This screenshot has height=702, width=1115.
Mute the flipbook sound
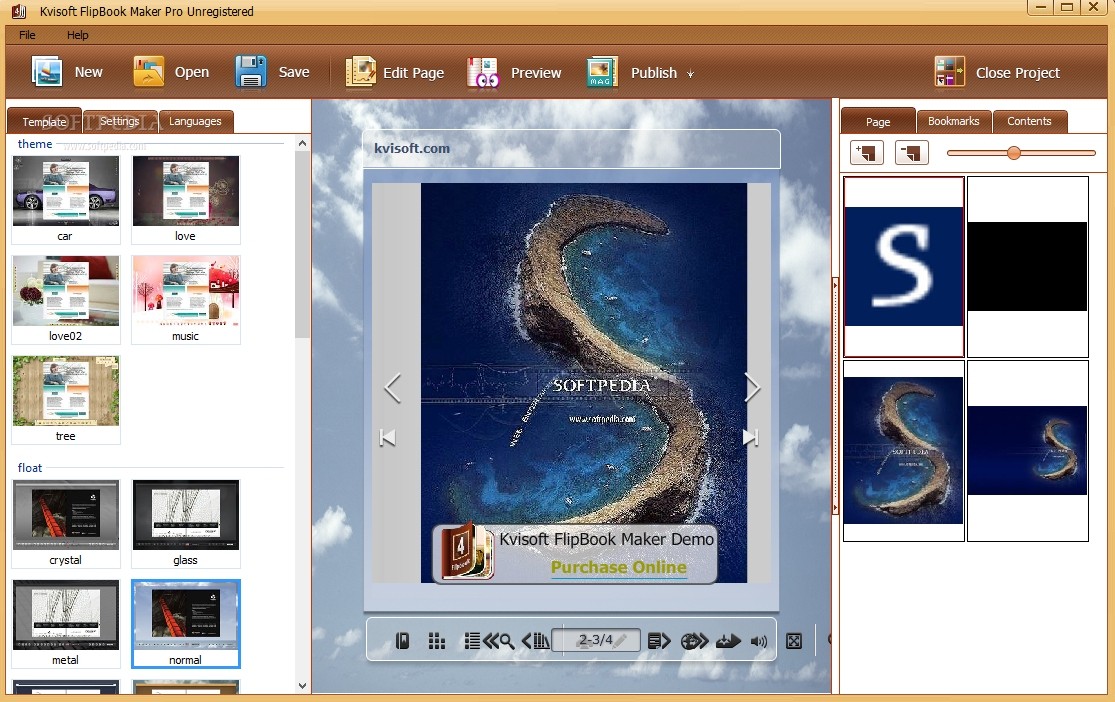[x=759, y=642]
